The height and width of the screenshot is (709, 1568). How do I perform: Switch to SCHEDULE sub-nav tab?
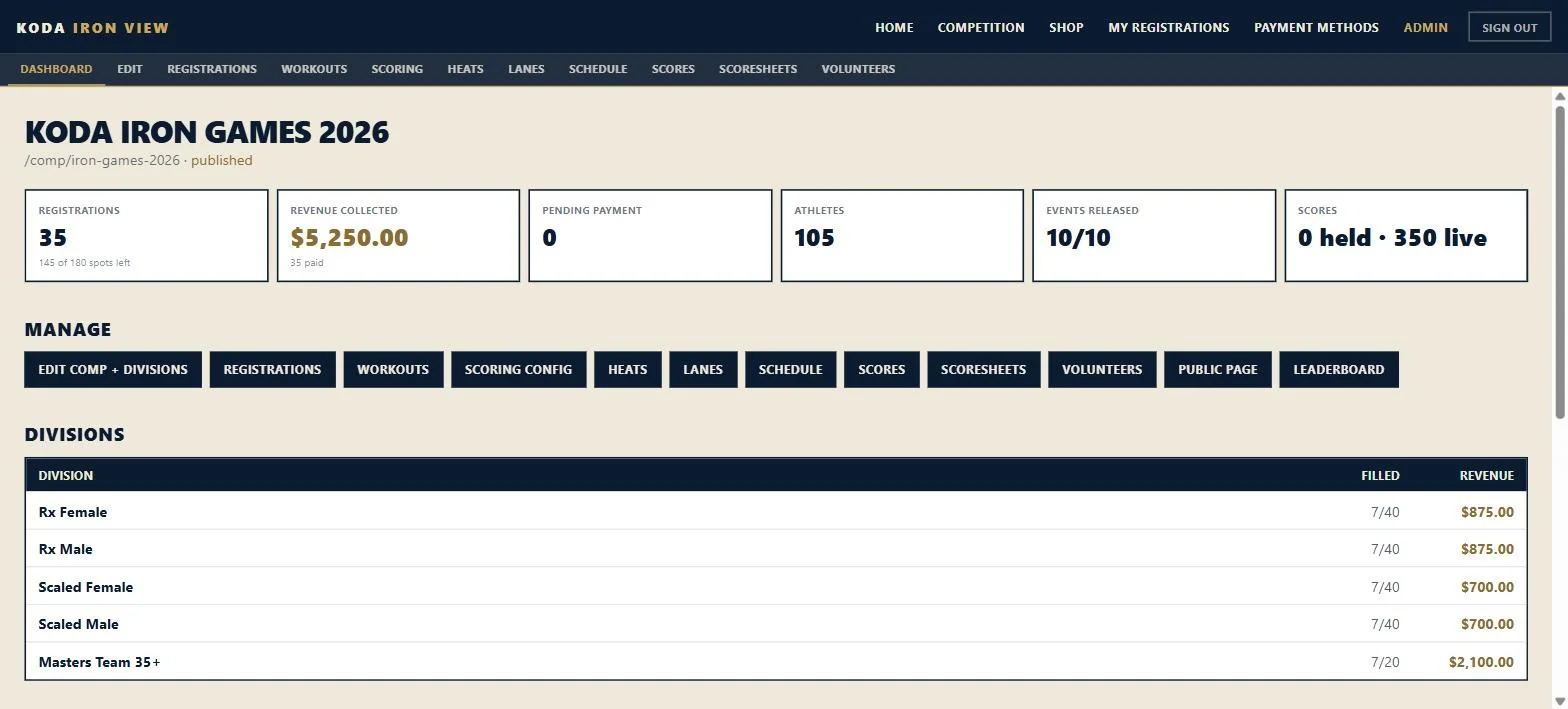(x=598, y=69)
